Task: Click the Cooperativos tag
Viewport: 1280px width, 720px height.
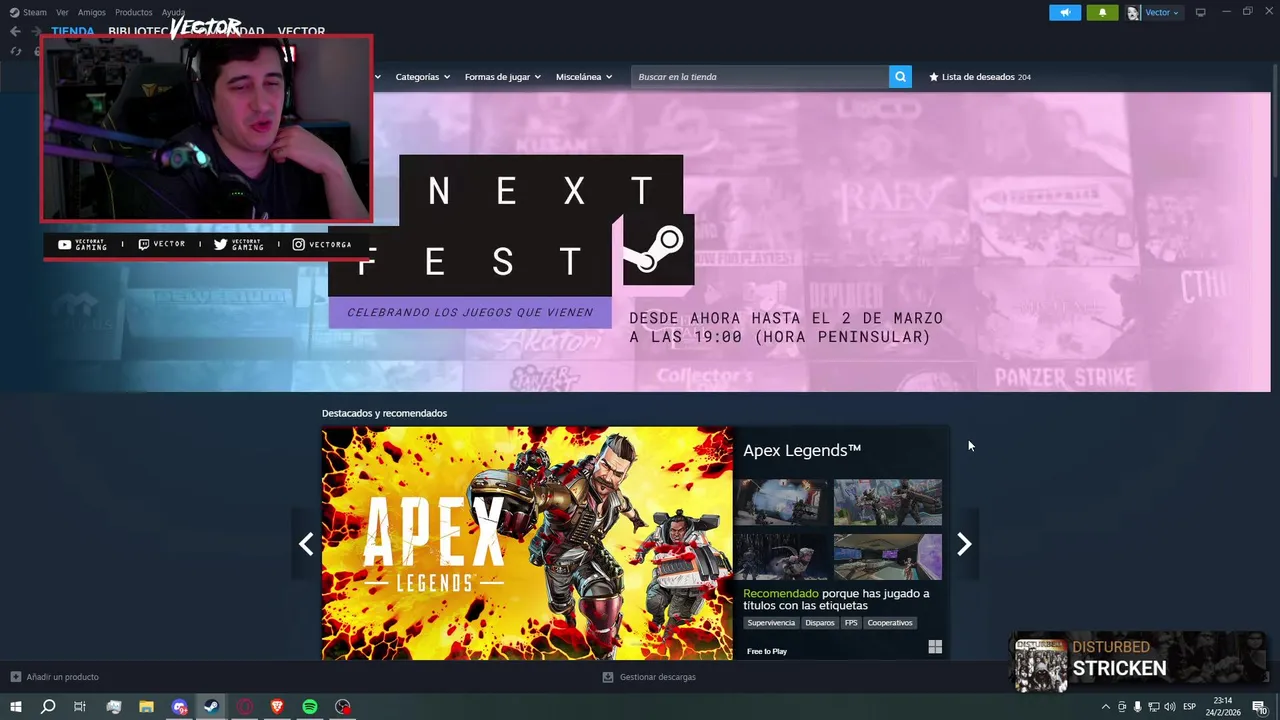Action: pos(890,622)
